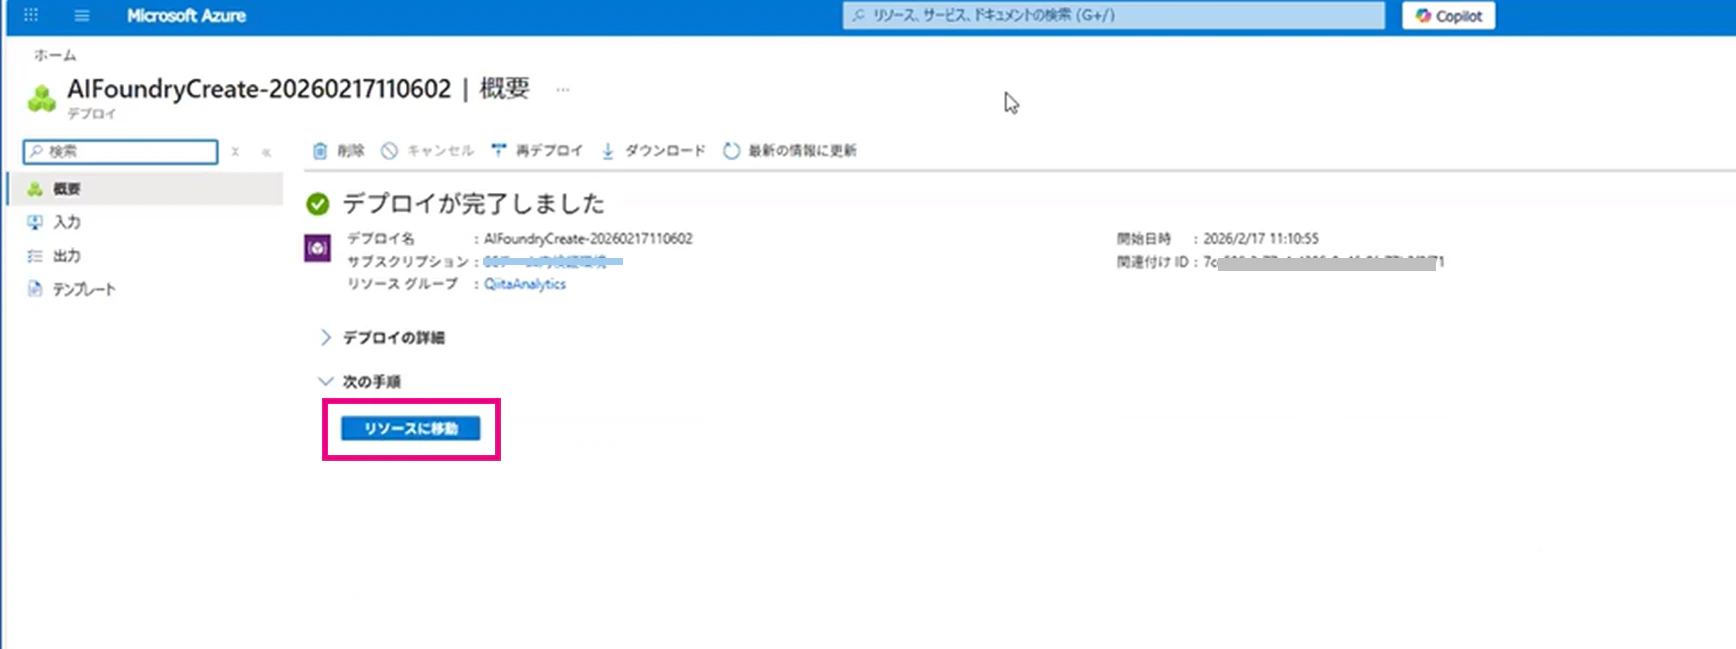Click 最新の情報に更新 refresh button

pyautogui.click(x=790, y=151)
